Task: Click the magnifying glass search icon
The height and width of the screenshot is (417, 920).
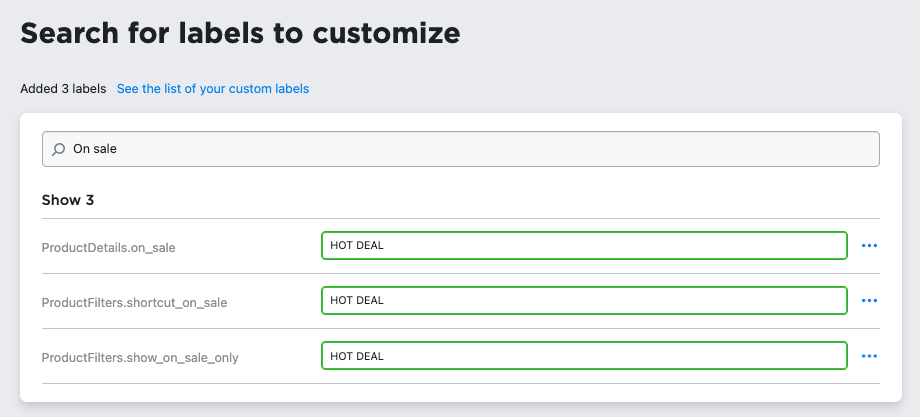Action: click(x=59, y=149)
